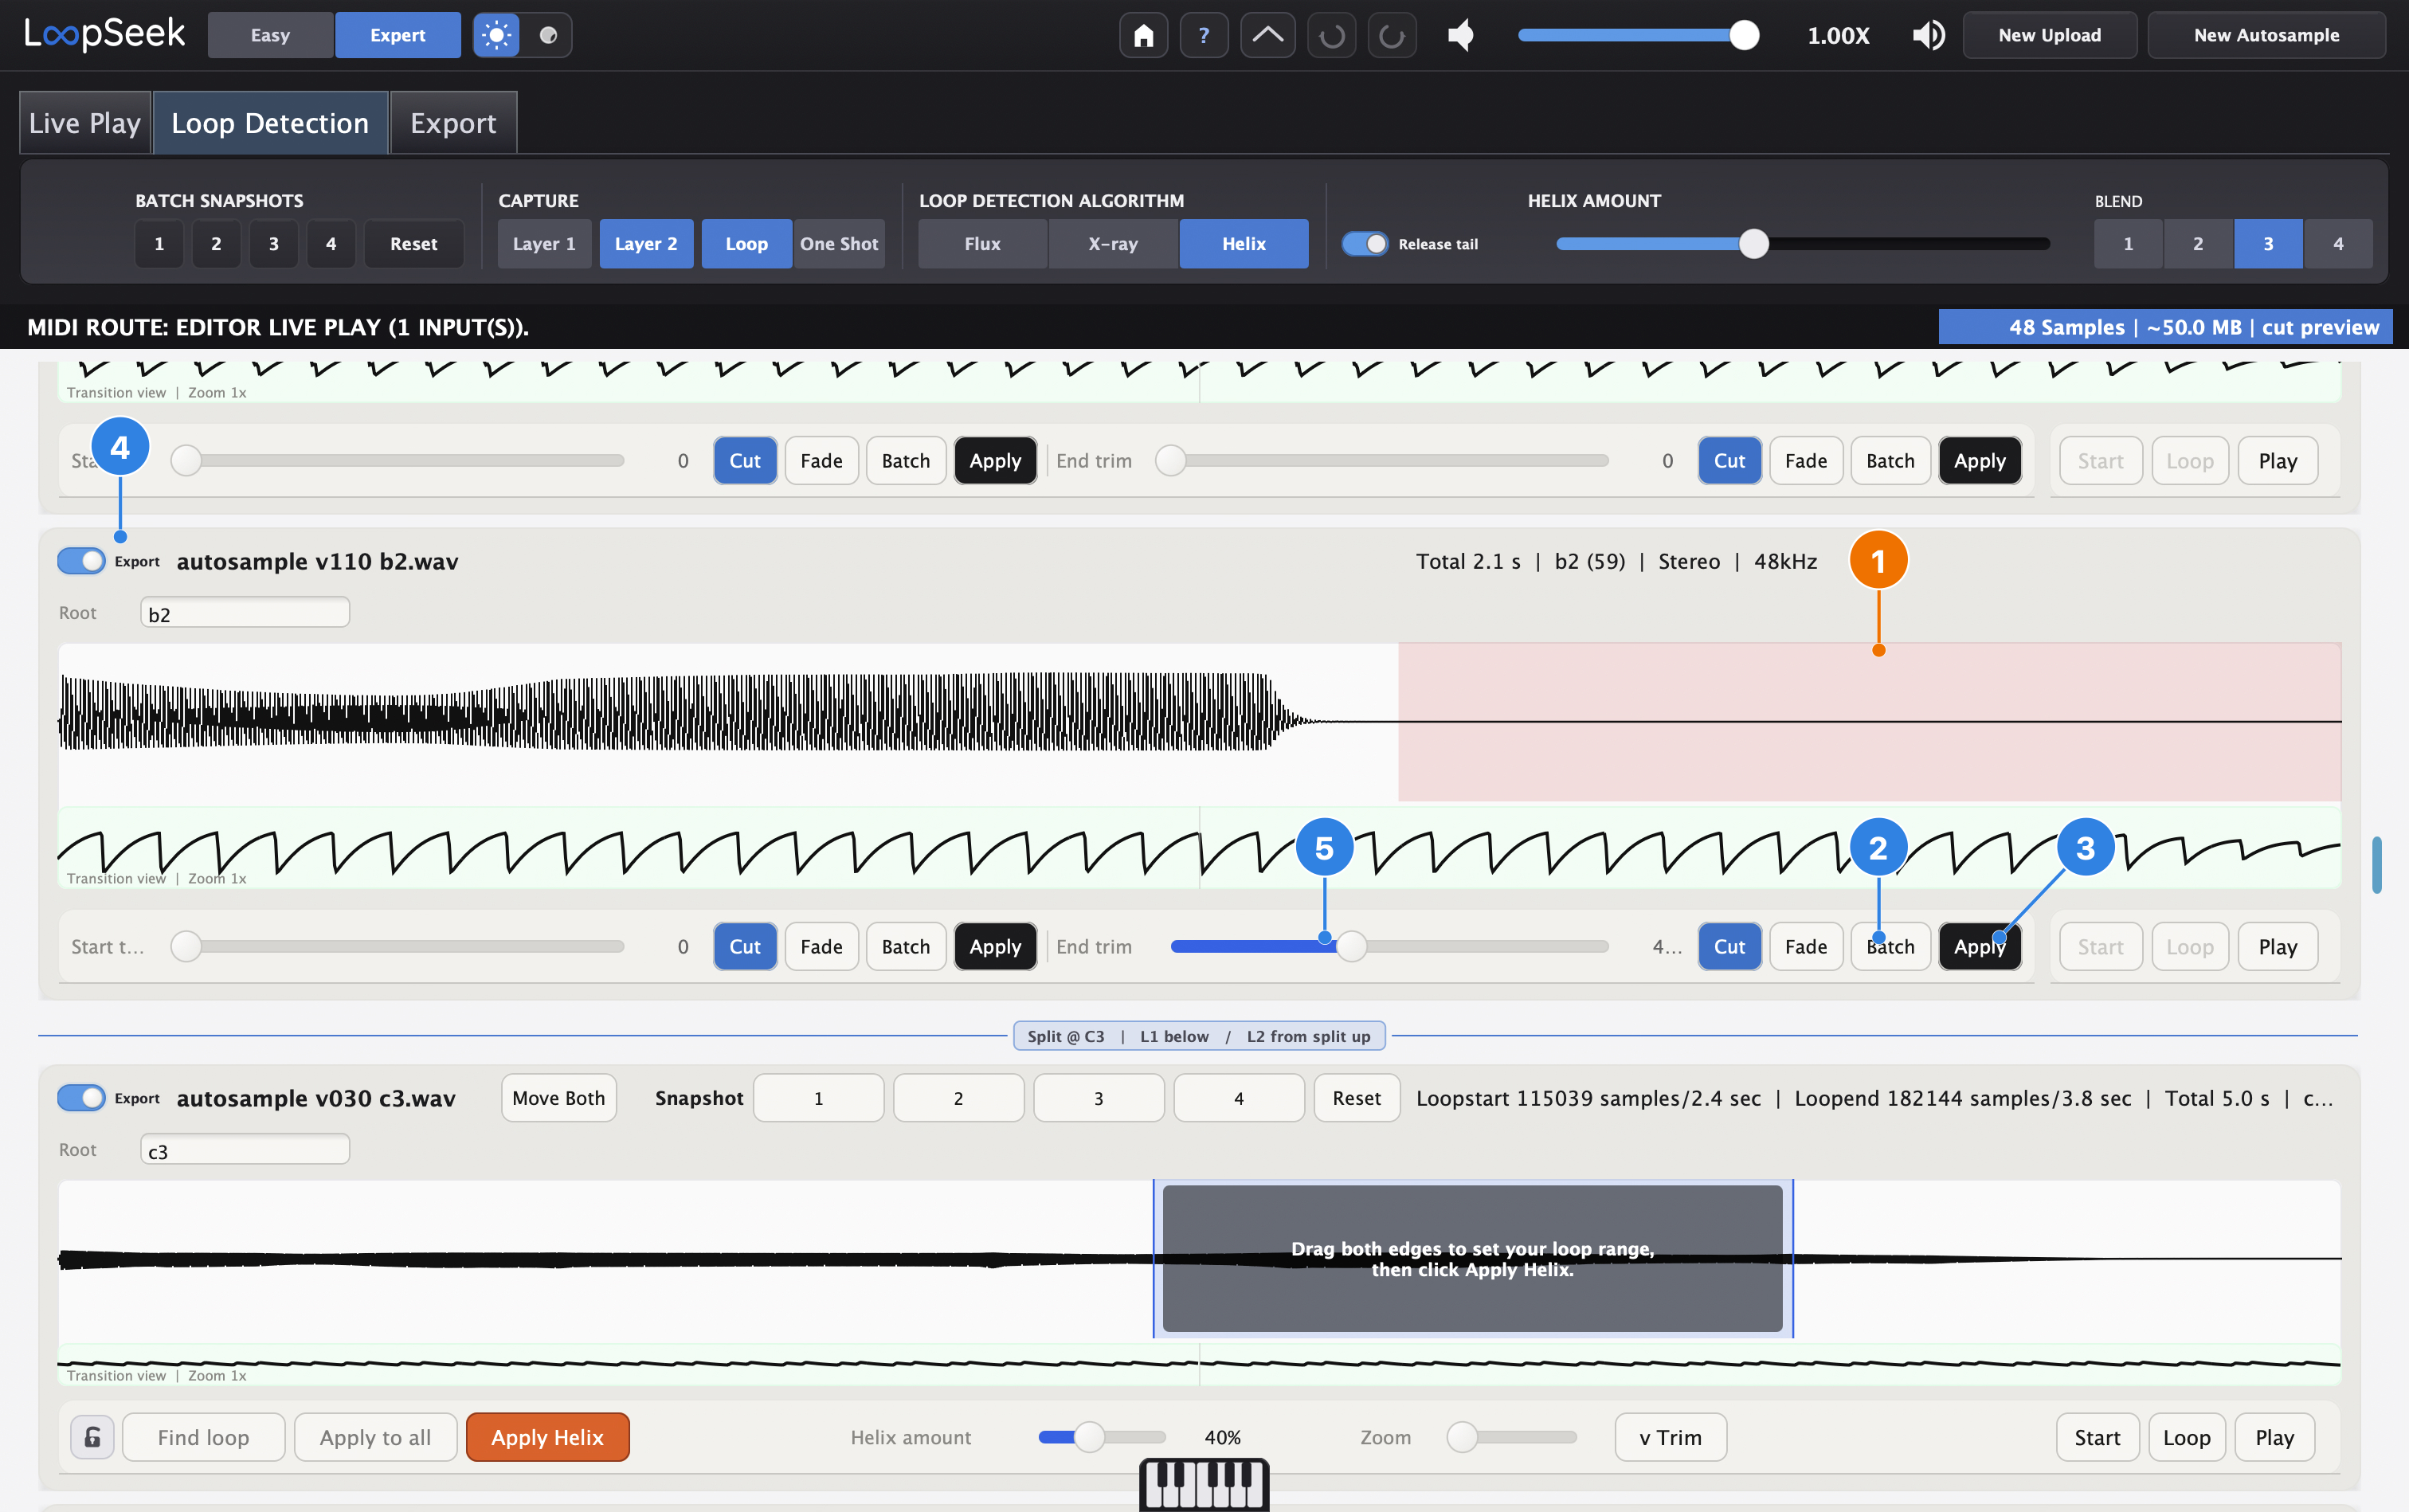2409x1512 pixels.
Task: Open the Loop Detection tab
Action: coord(270,123)
